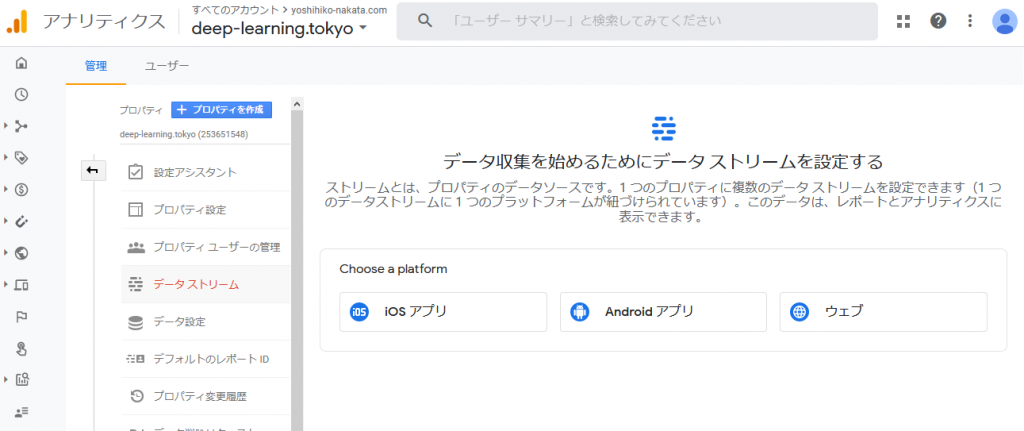Click the すべてのアカウント breadcrumb link
This screenshot has height=431, width=1024.
tap(235, 10)
